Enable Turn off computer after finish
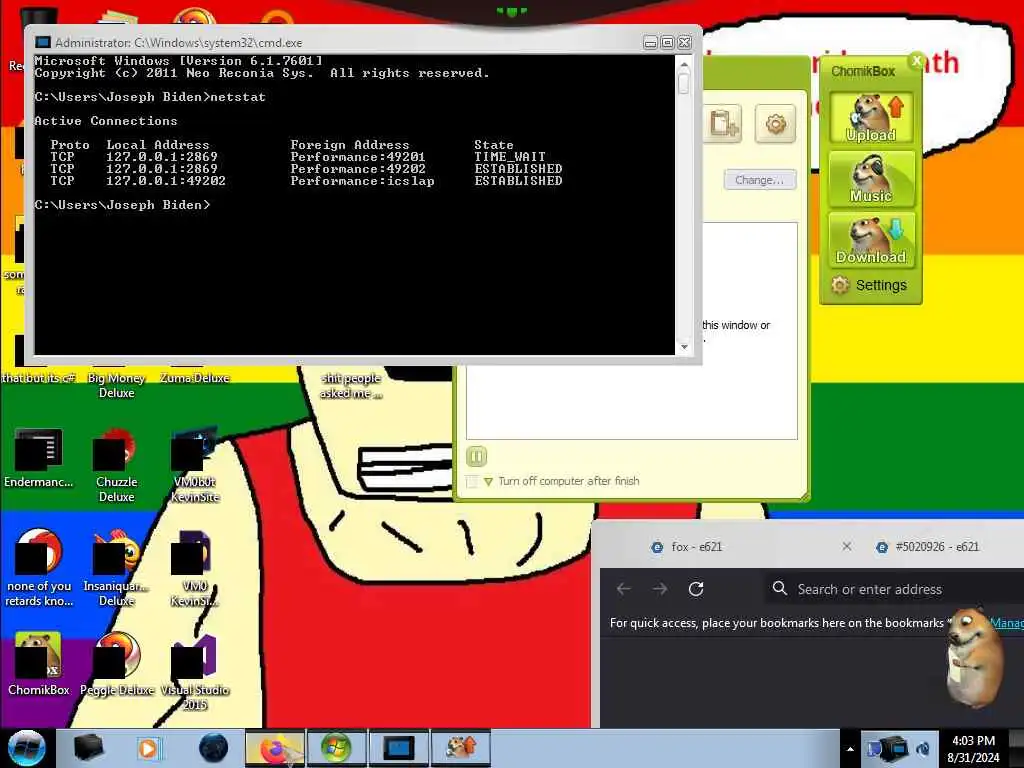The image size is (1024, 768). 472,482
